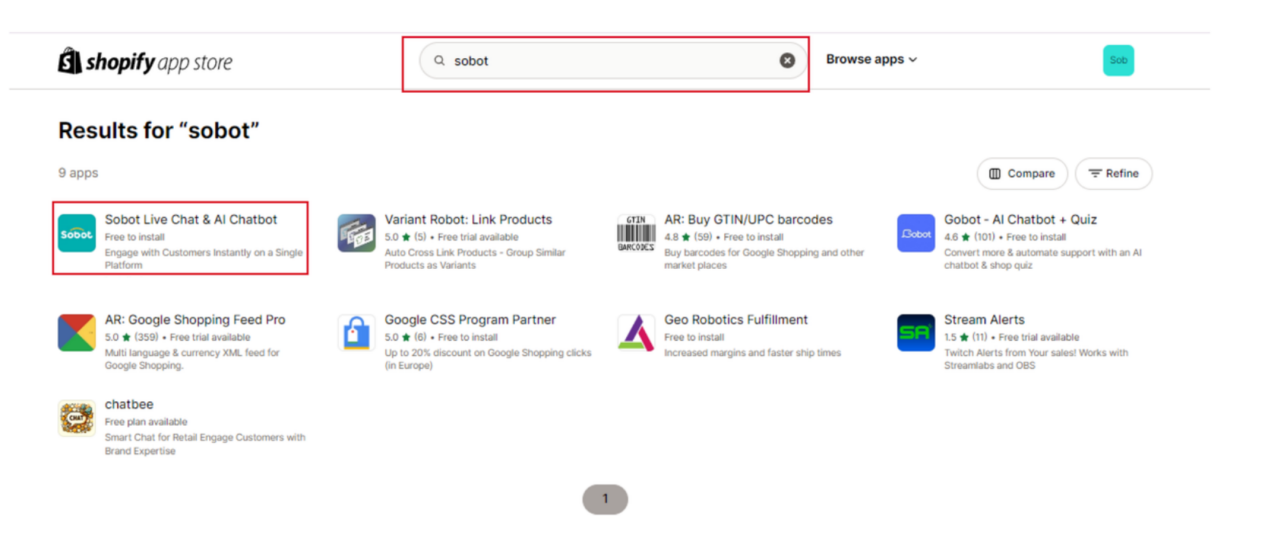Open the chatbee app icon

click(x=77, y=418)
